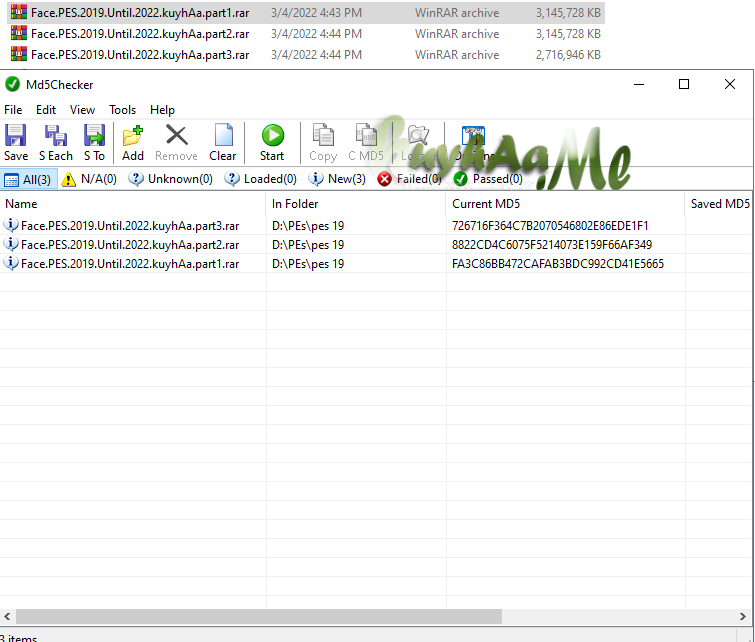Sort by the Name column header
The width and height of the screenshot is (755, 642).
133,204
